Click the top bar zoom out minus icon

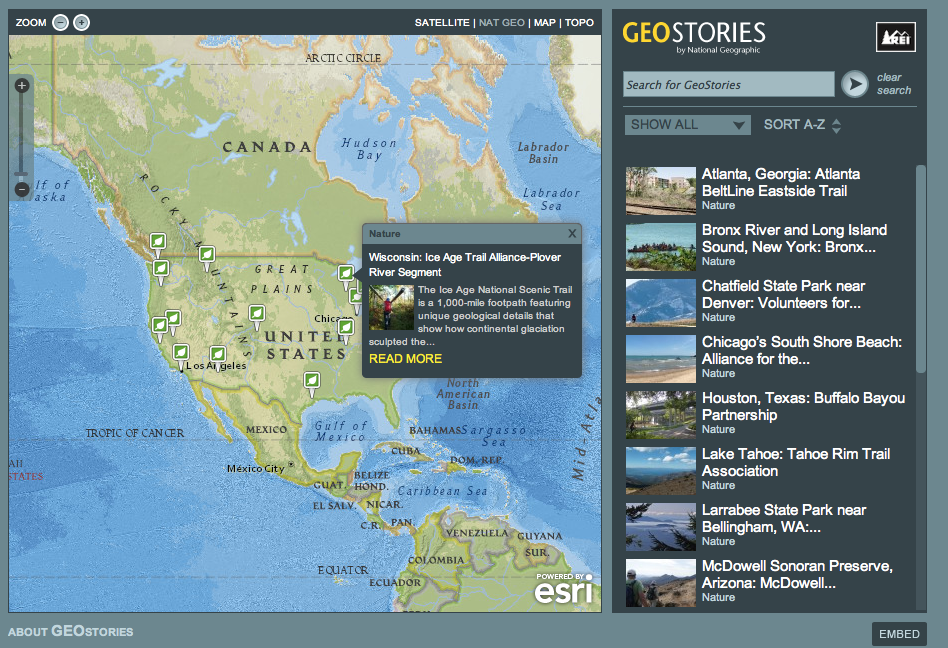pyautogui.click(x=60, y=23)
